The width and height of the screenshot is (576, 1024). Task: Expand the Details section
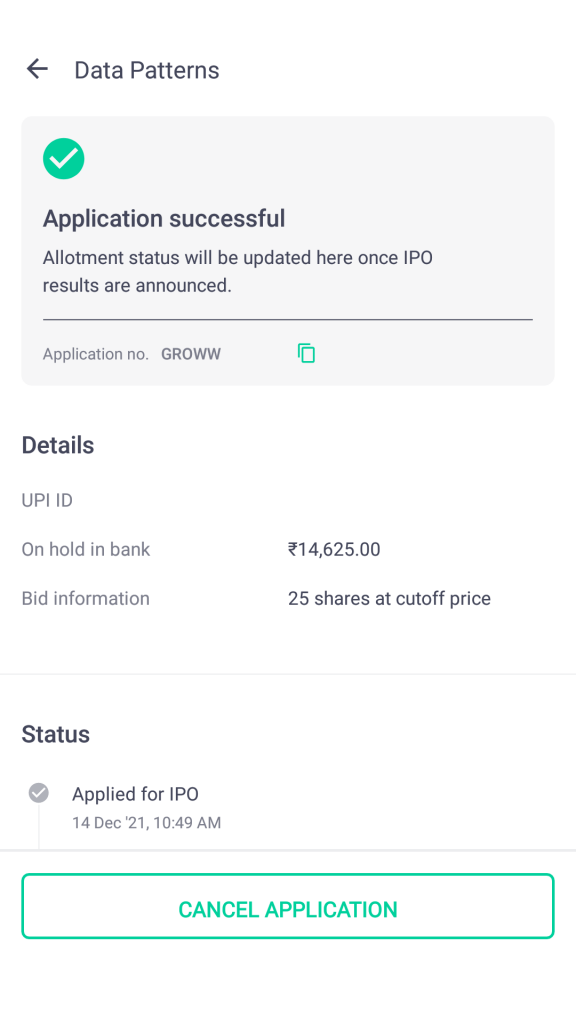(57, 445)
